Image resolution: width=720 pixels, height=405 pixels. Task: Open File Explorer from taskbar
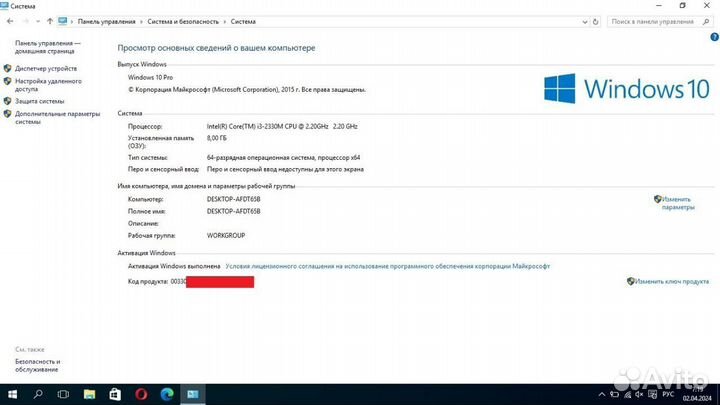(x=89, y=394)
